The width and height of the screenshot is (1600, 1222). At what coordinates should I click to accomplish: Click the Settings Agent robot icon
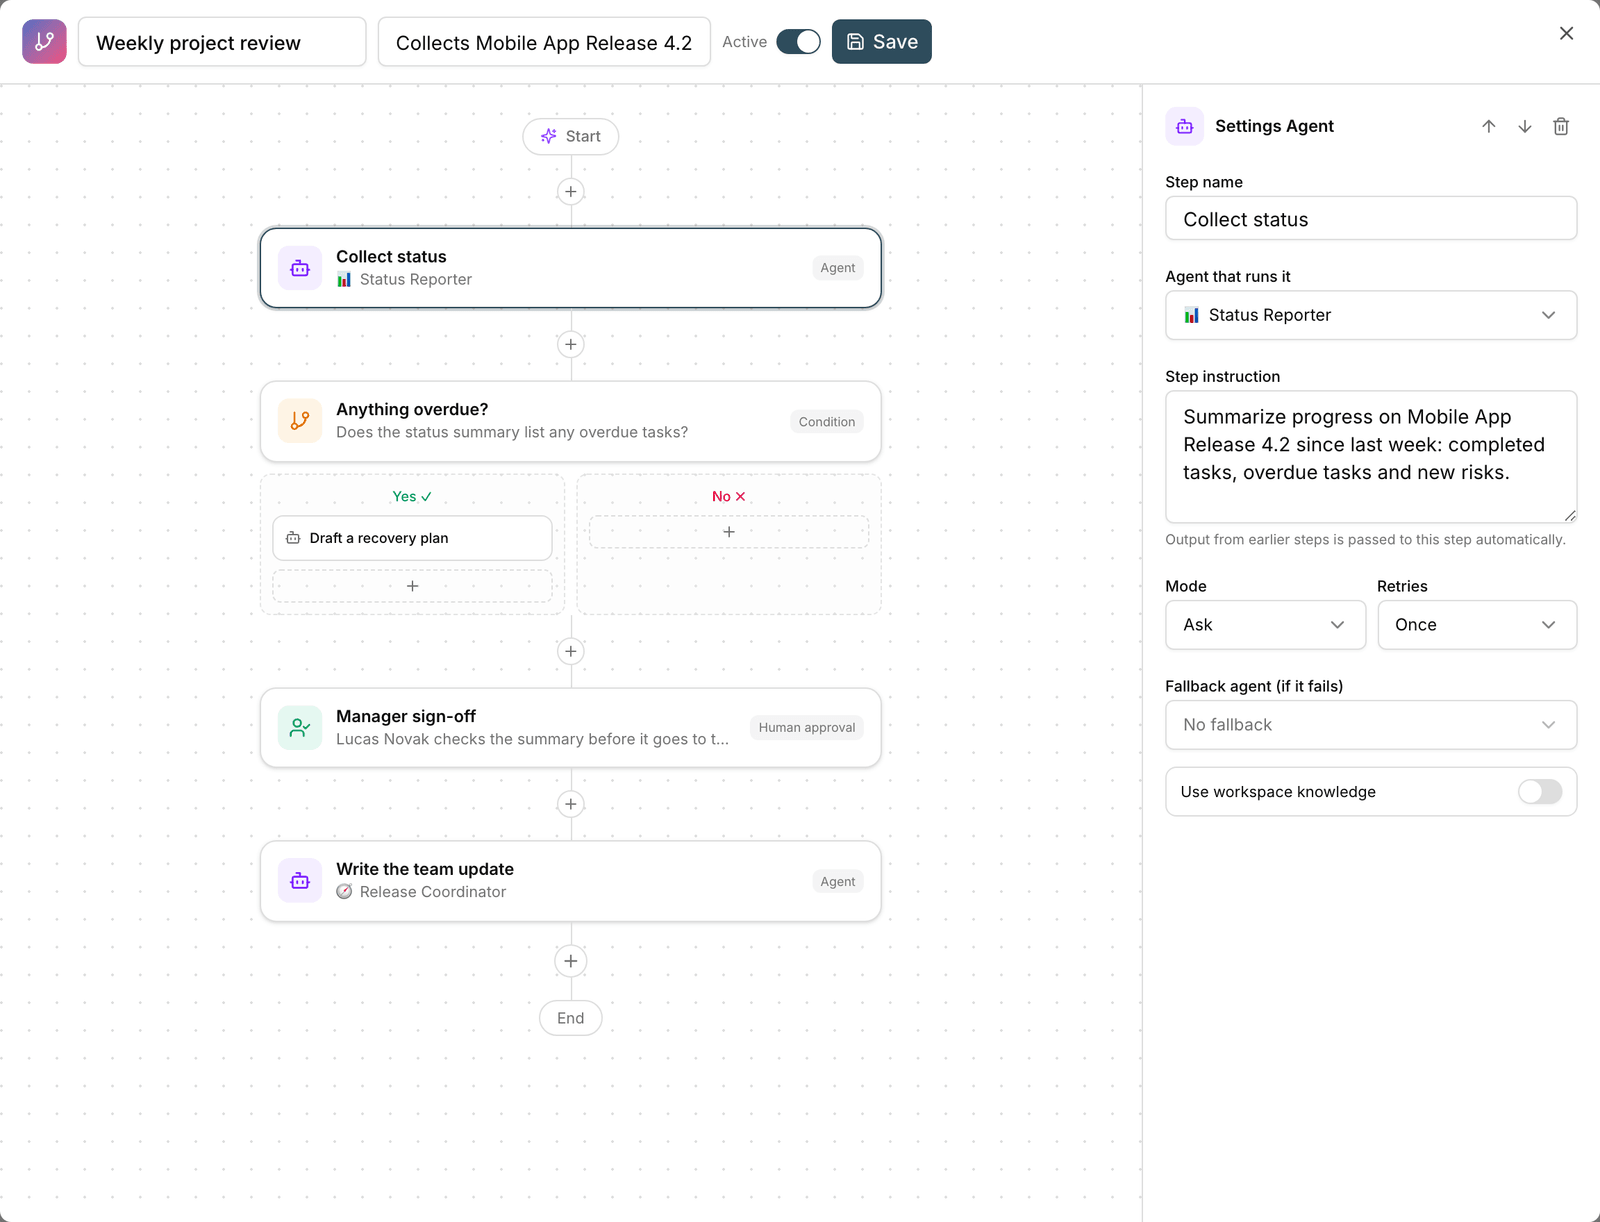click(x=1185, y=126)
